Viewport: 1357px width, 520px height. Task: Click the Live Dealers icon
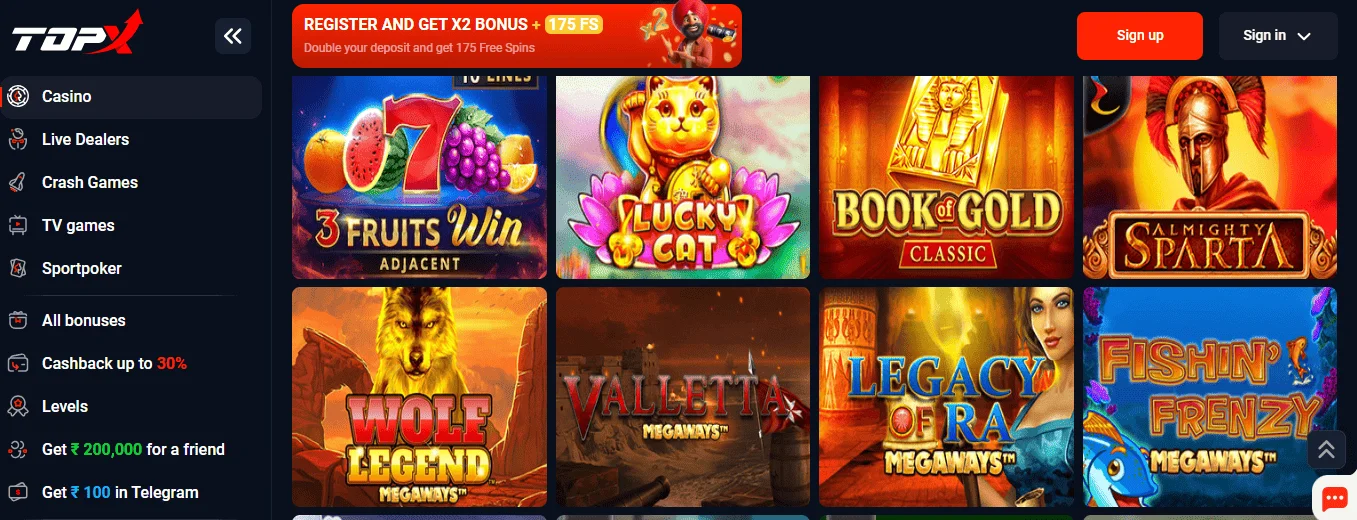17,140
